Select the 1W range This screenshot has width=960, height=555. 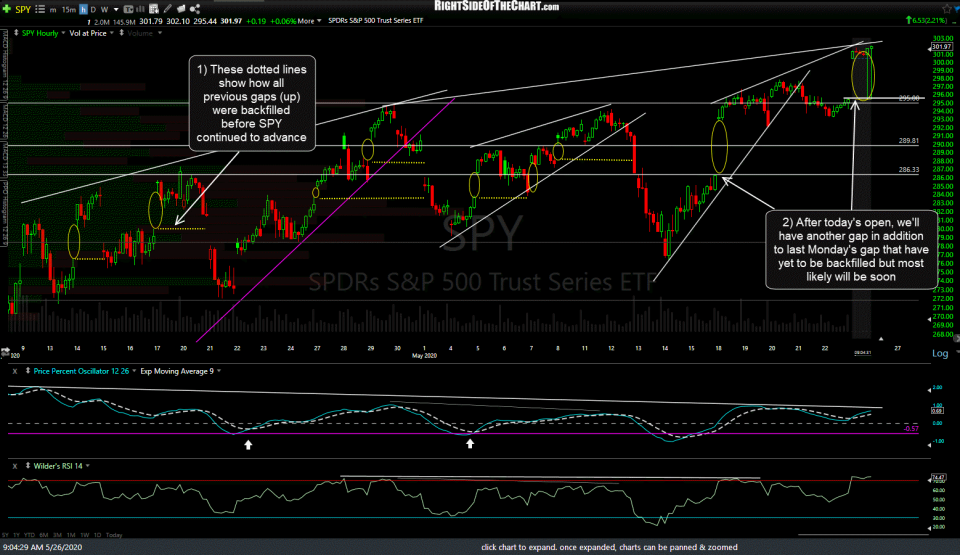84,535
